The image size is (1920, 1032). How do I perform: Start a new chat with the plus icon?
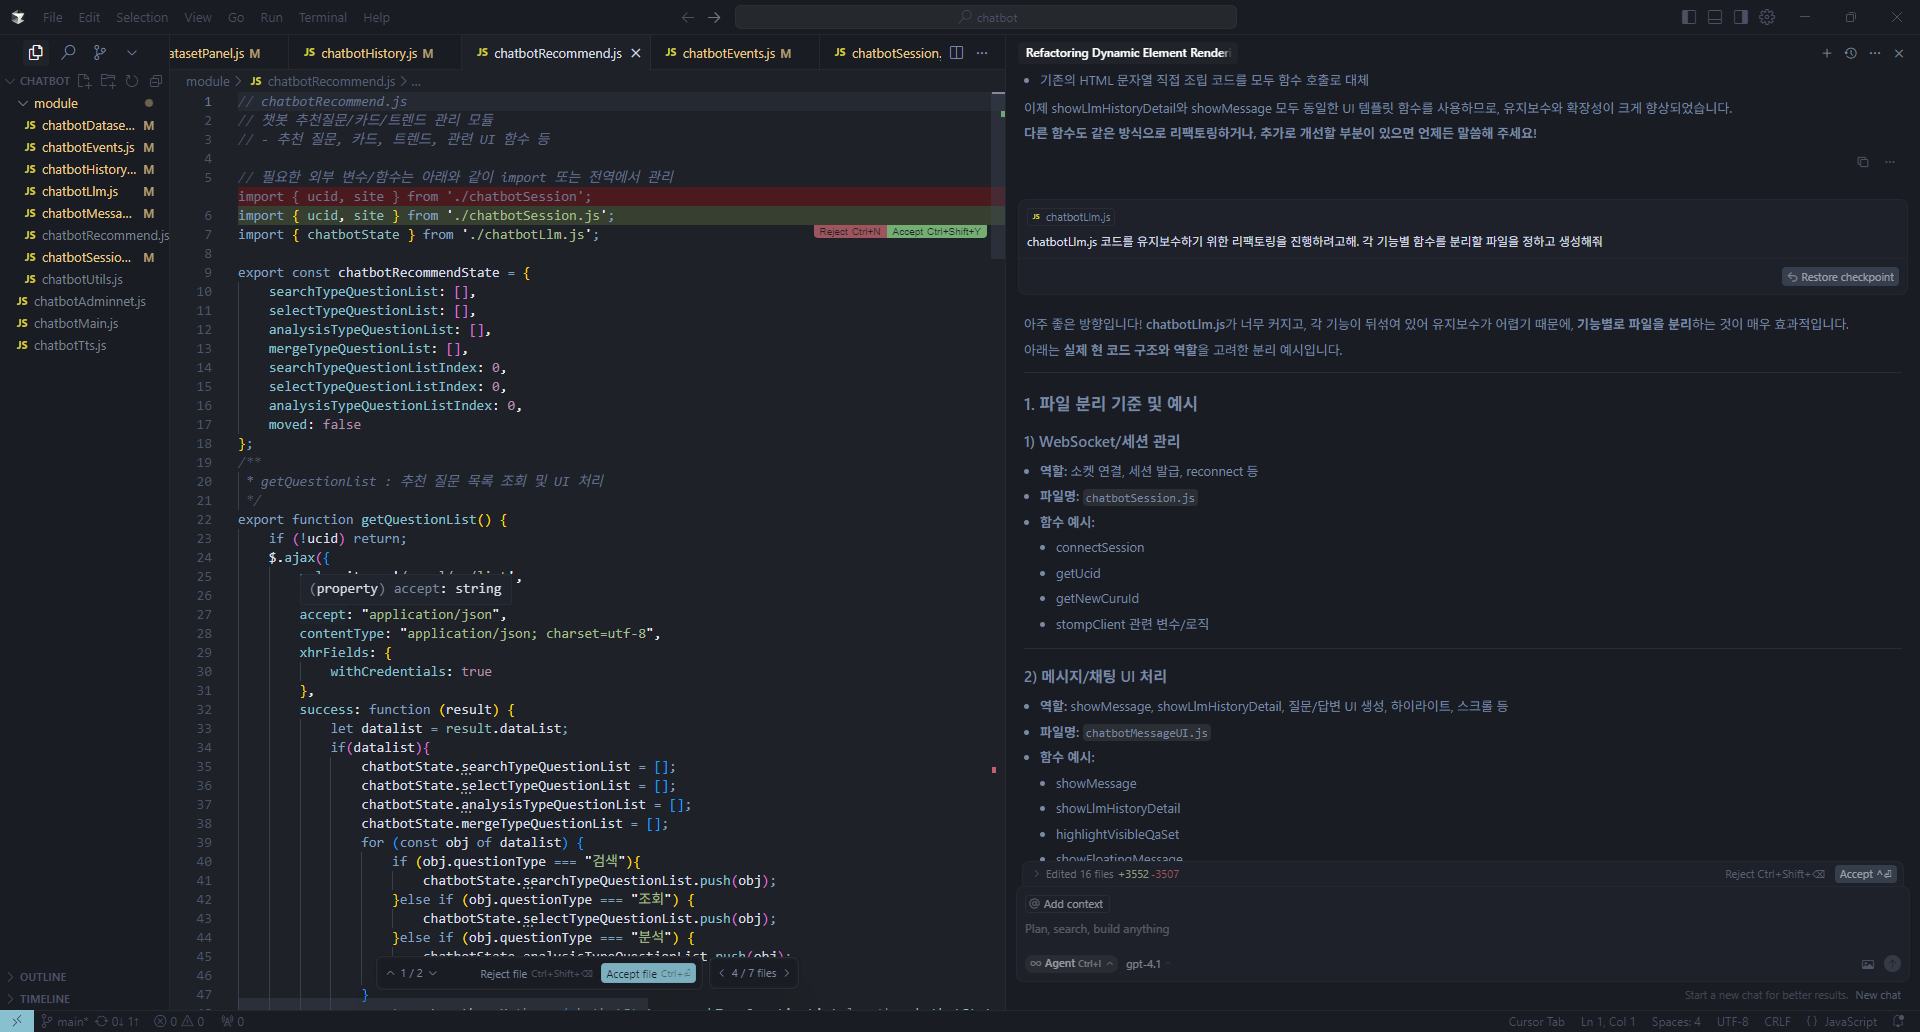tap(1826, 53)
